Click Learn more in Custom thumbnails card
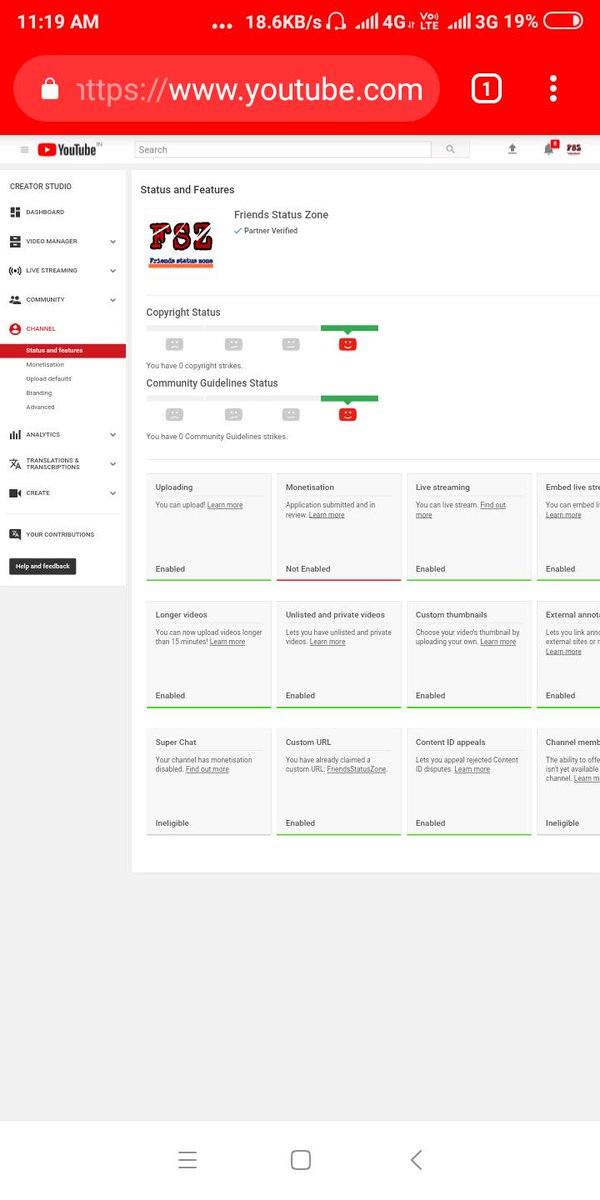Image resolution: width=600 pixels, height=1200 pixels. (x=498, y=642)
